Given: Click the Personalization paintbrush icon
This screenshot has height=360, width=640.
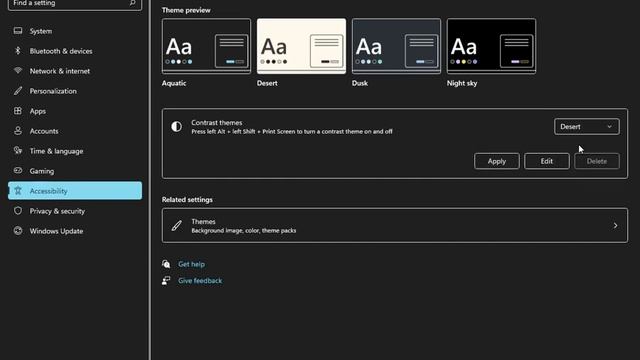Looking at the screenshot, I should (18, 91).
